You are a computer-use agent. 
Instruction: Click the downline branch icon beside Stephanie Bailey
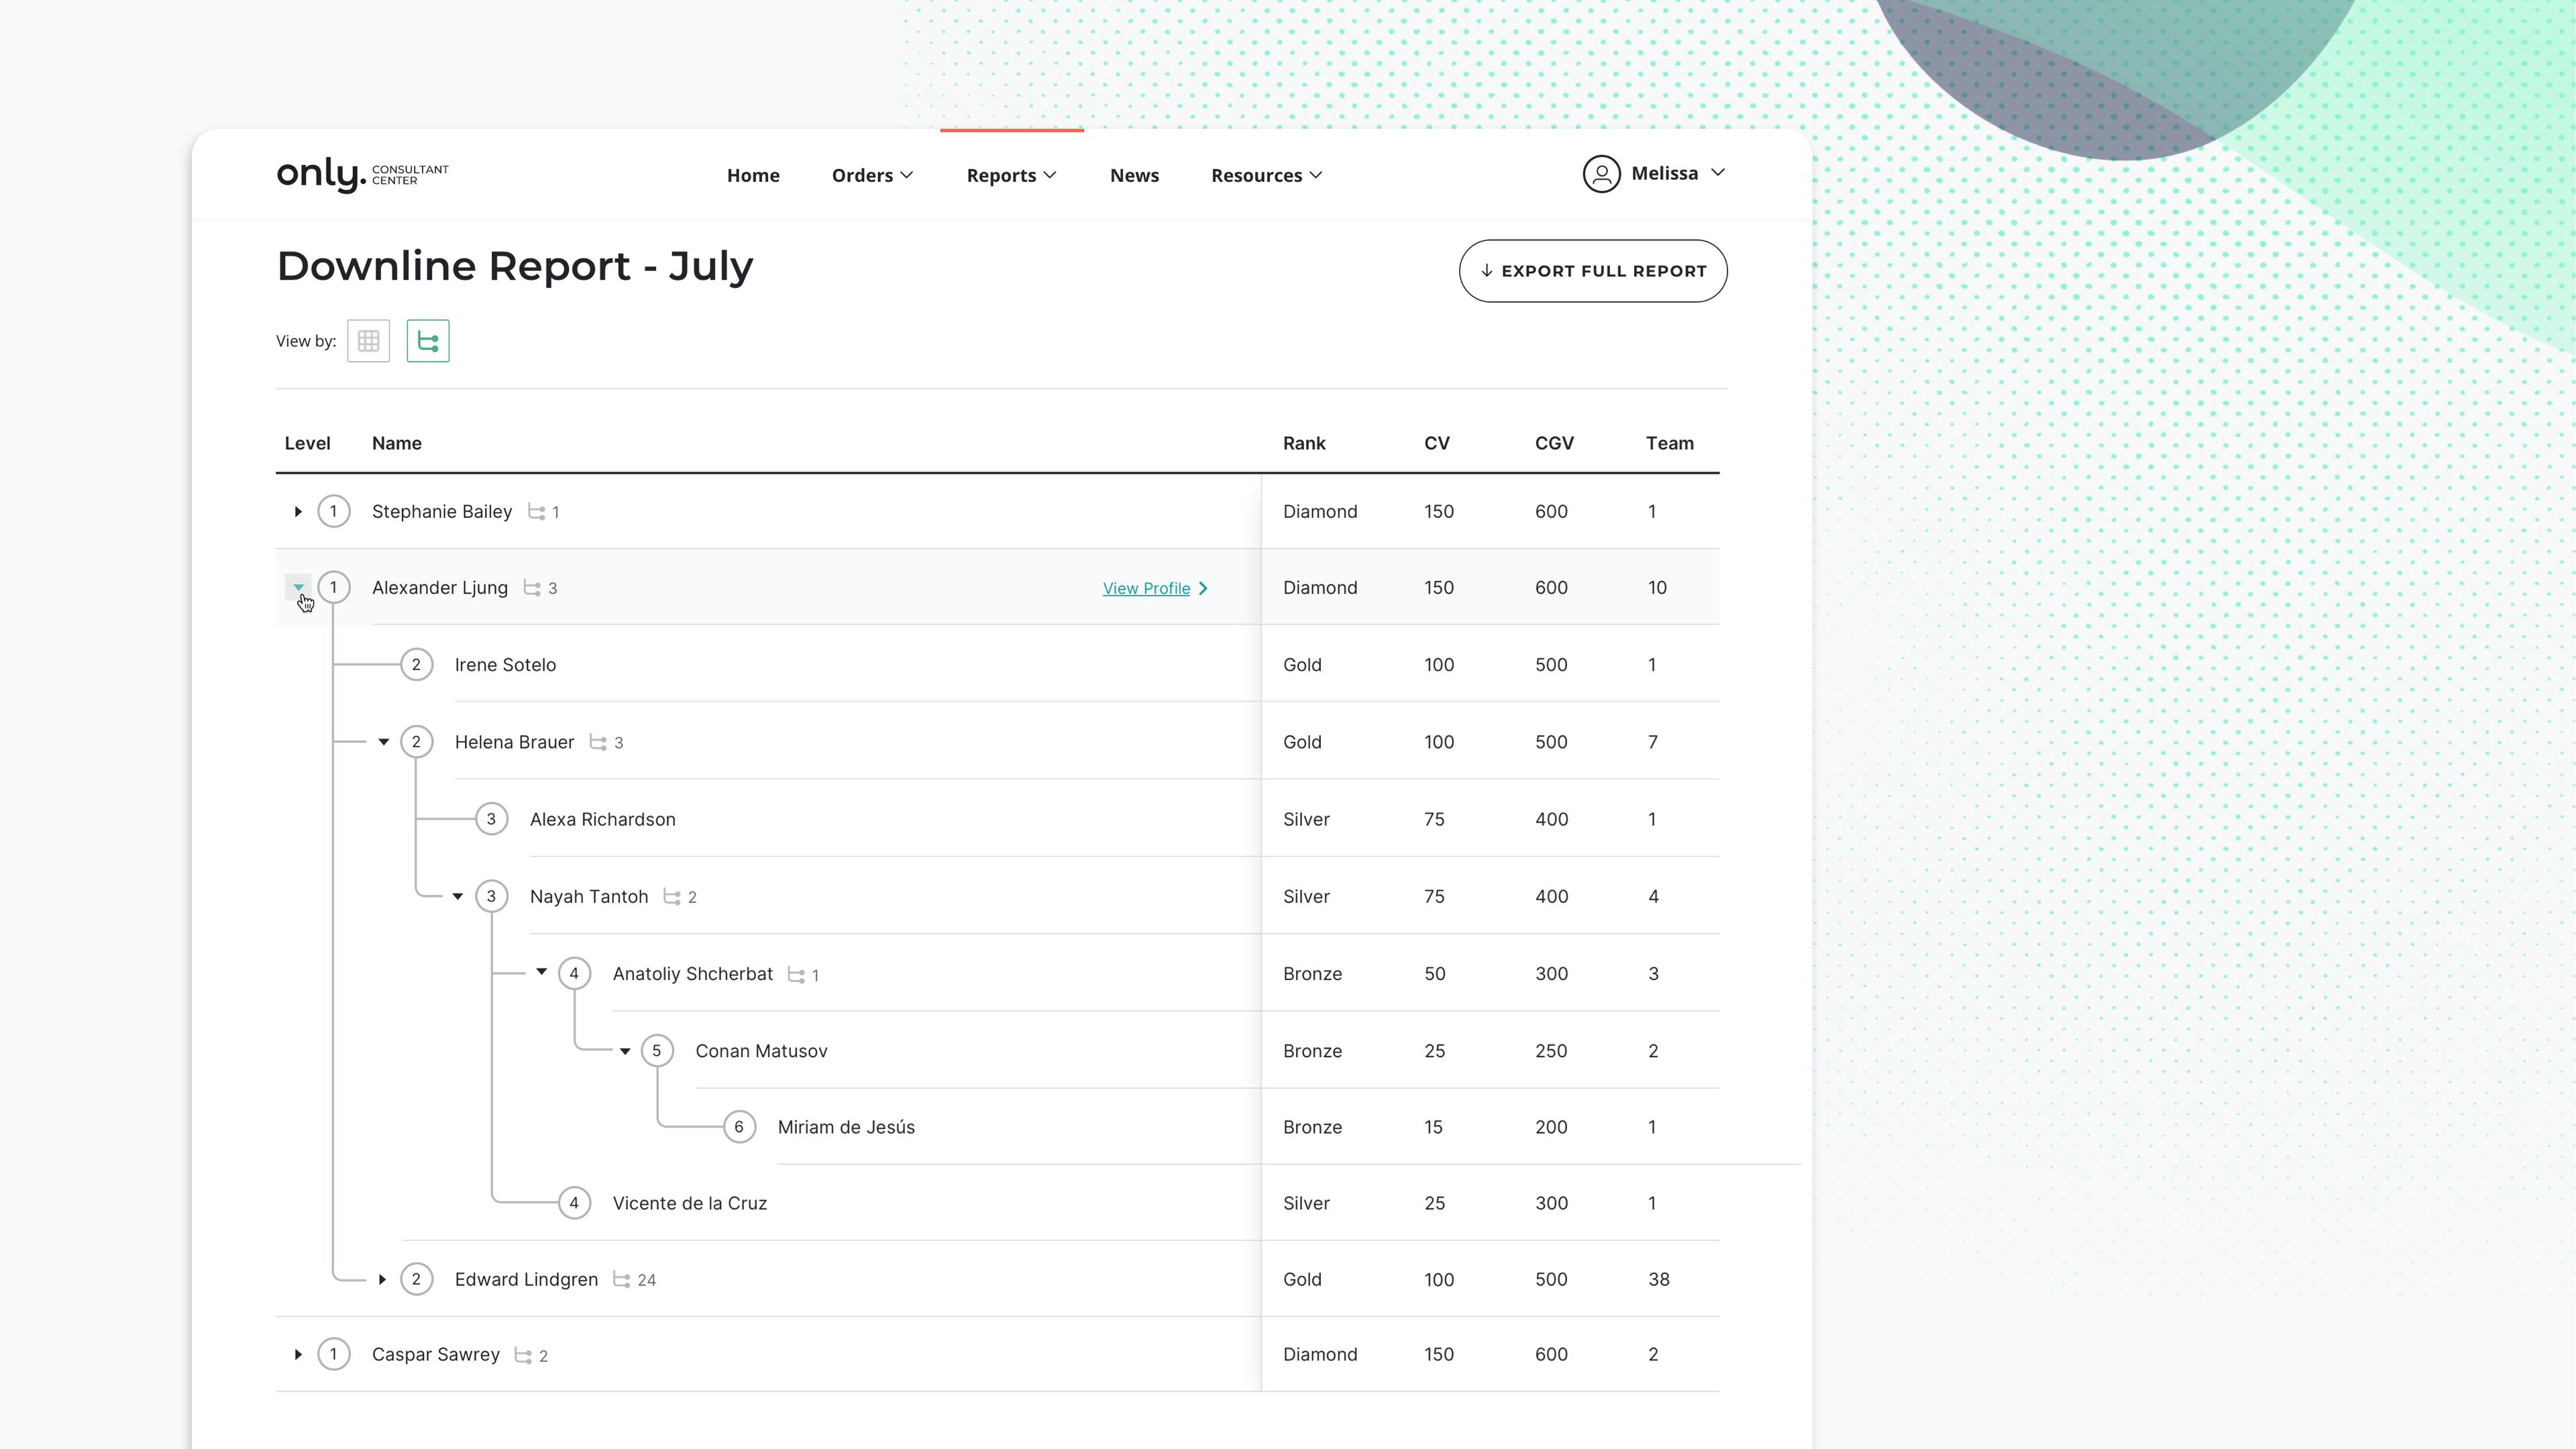click(x=536, y=511)
